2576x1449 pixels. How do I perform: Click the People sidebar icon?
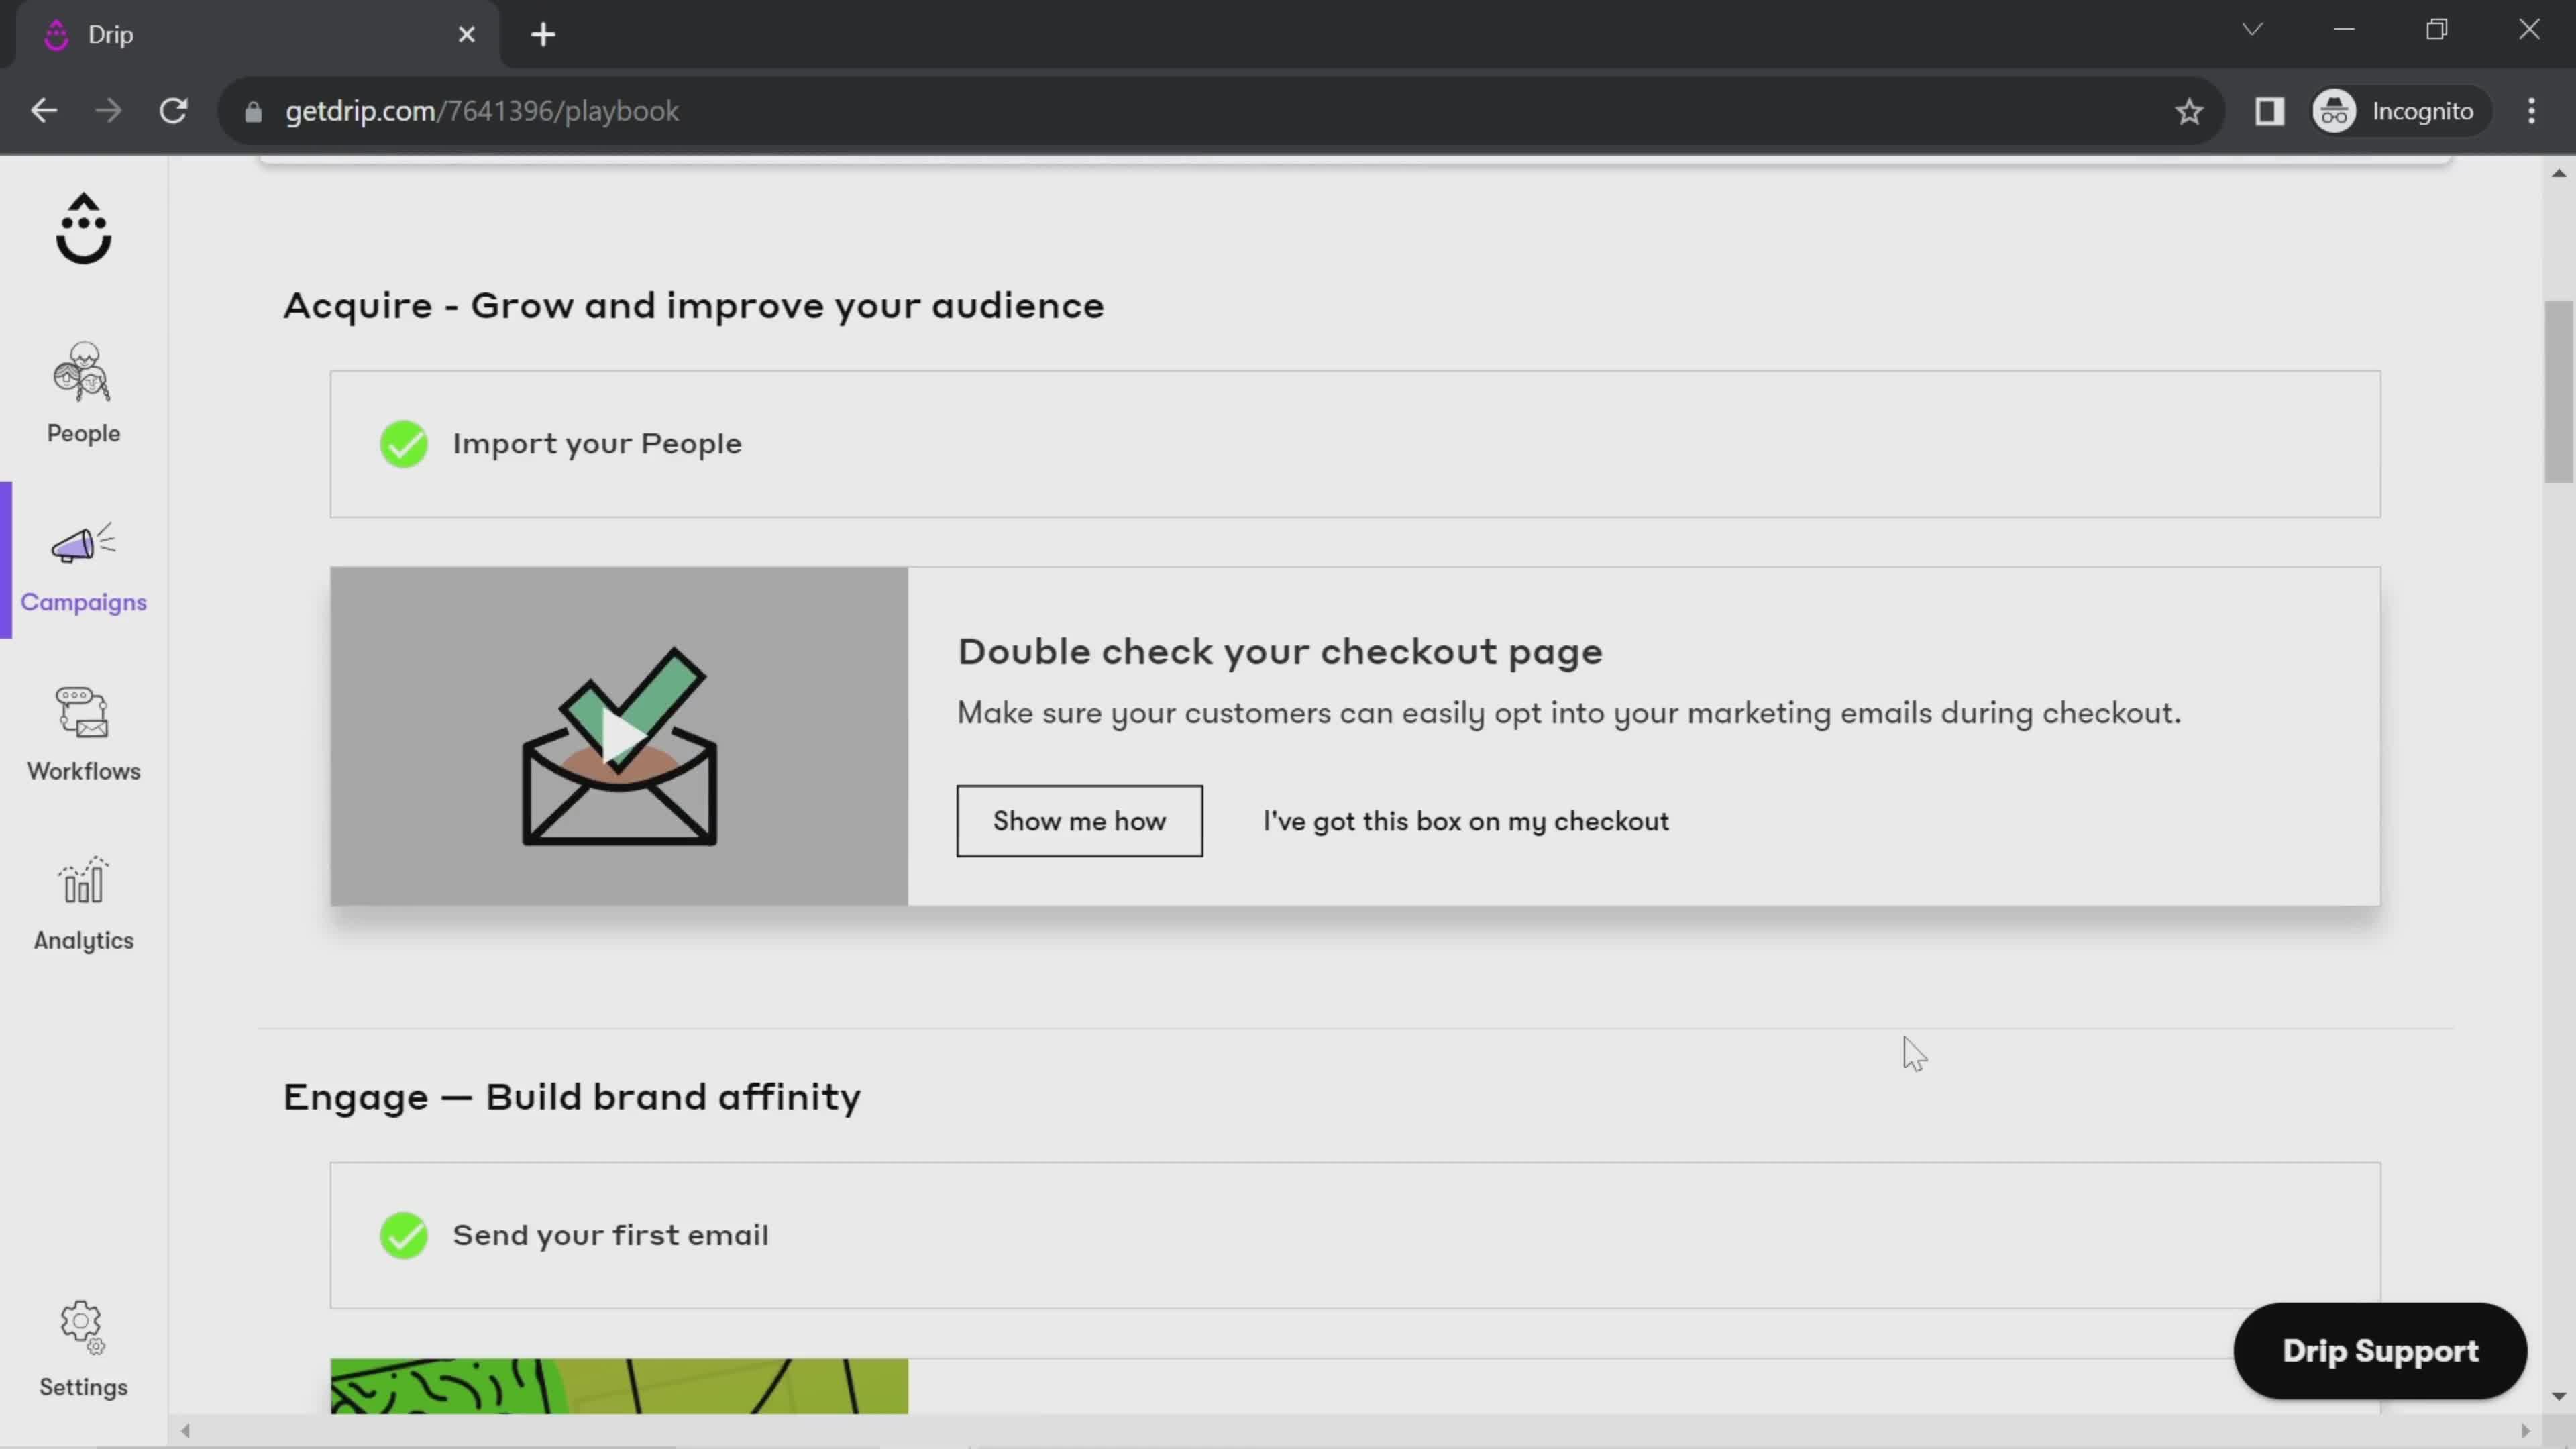[83, 388]
